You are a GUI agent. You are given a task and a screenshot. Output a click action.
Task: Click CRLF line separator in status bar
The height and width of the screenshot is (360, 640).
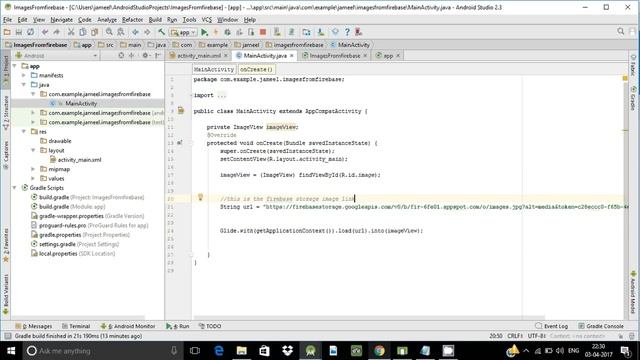point(515,336)
